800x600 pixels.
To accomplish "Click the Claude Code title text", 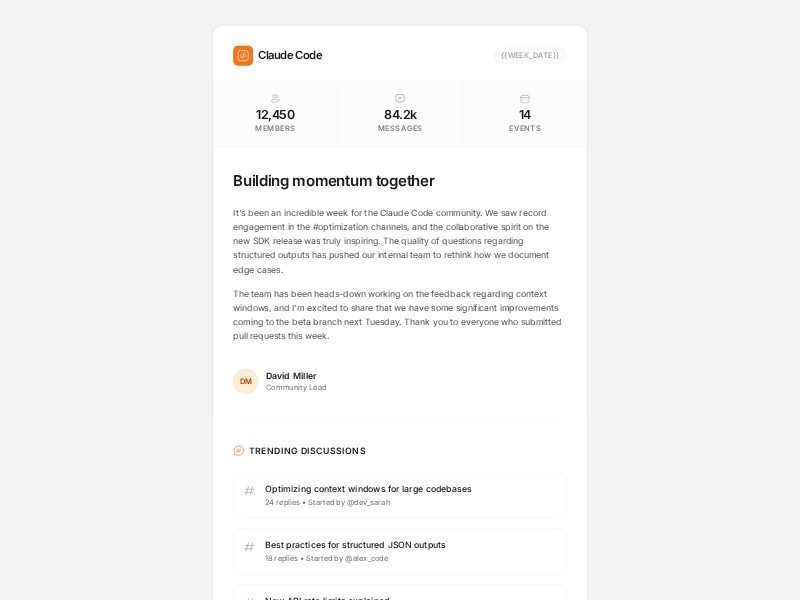I will tap(290, 55).
